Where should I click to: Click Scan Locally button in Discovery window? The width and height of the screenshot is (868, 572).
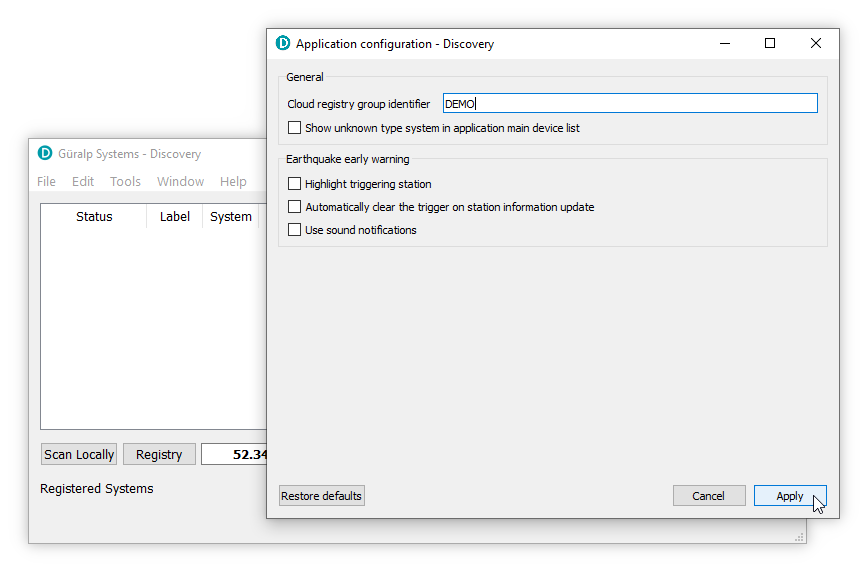point(79,455)
